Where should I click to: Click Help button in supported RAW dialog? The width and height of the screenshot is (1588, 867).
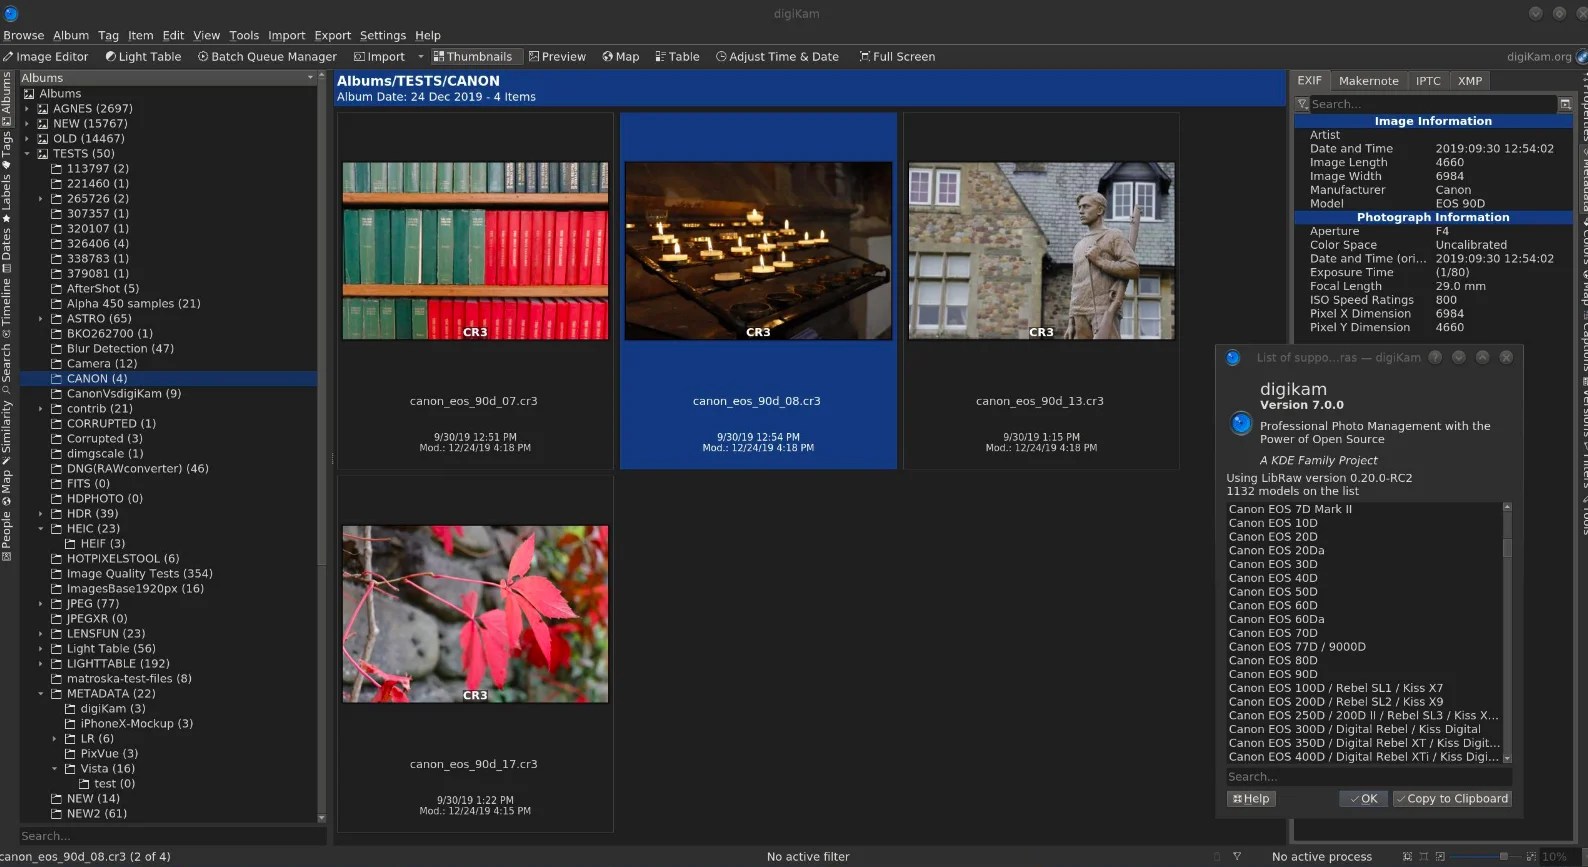(x=1251, y=799)
